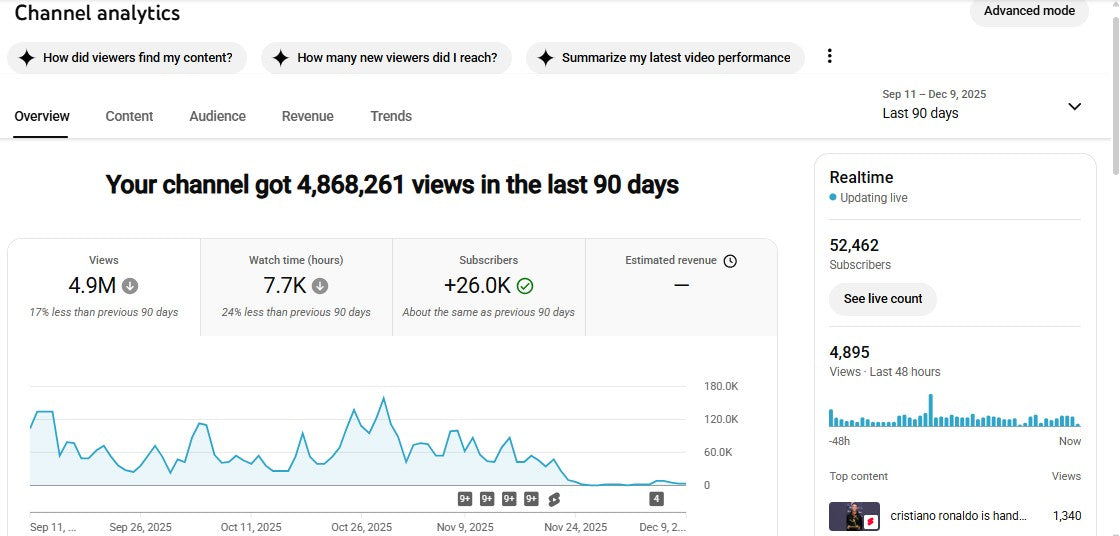Screen dimensions: 1120x536
Task: Click the down-arrow icon beside 4.9M views
Action: [130, 286]
